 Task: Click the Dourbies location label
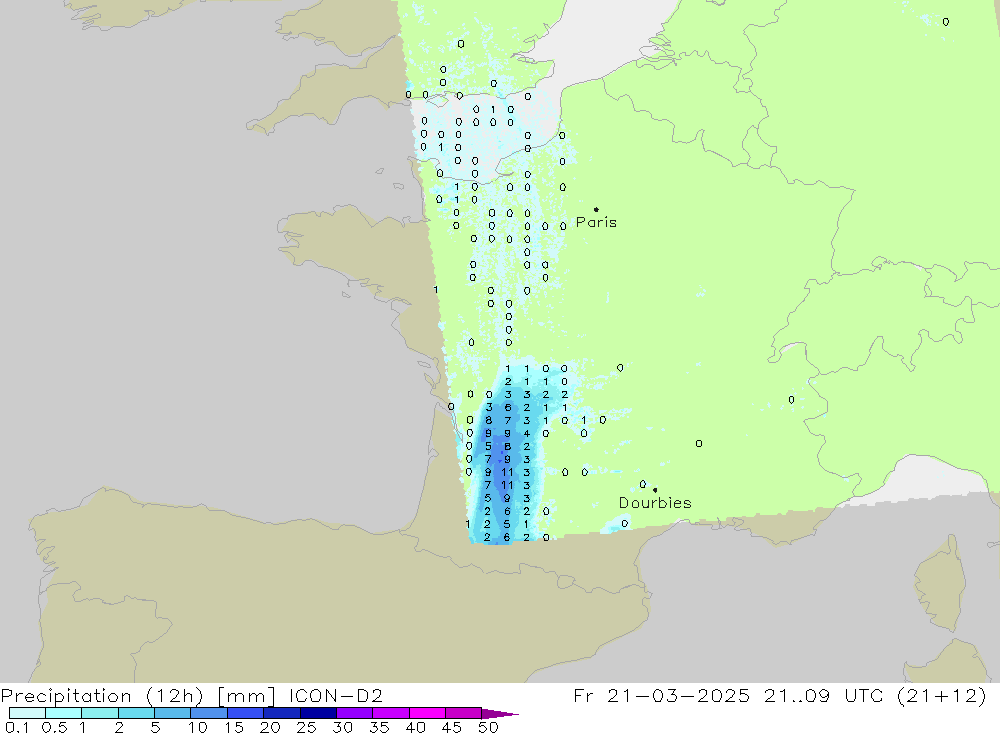pos(655,503)
